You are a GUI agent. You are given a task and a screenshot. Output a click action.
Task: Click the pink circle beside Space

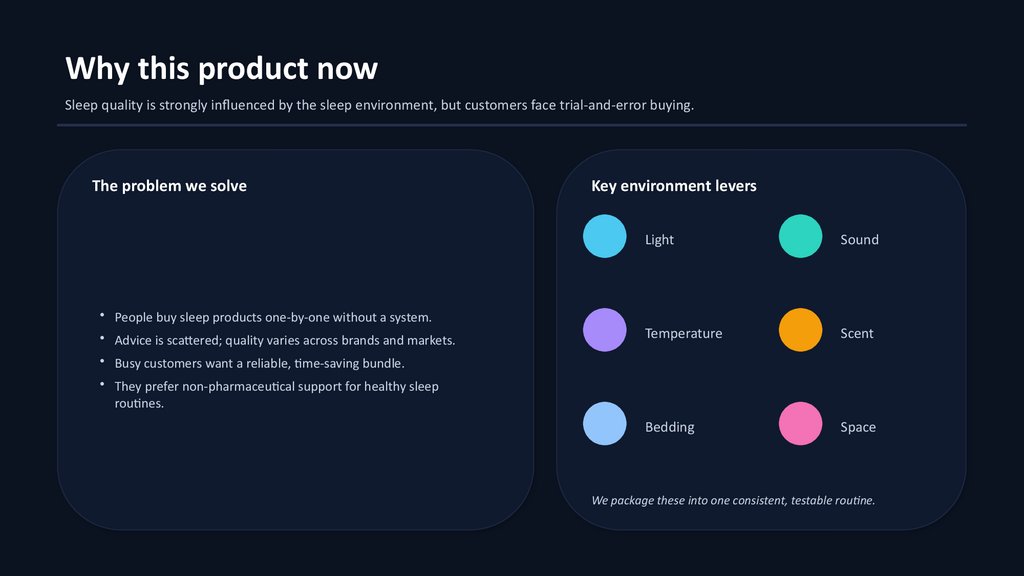(x=800, y=423)
